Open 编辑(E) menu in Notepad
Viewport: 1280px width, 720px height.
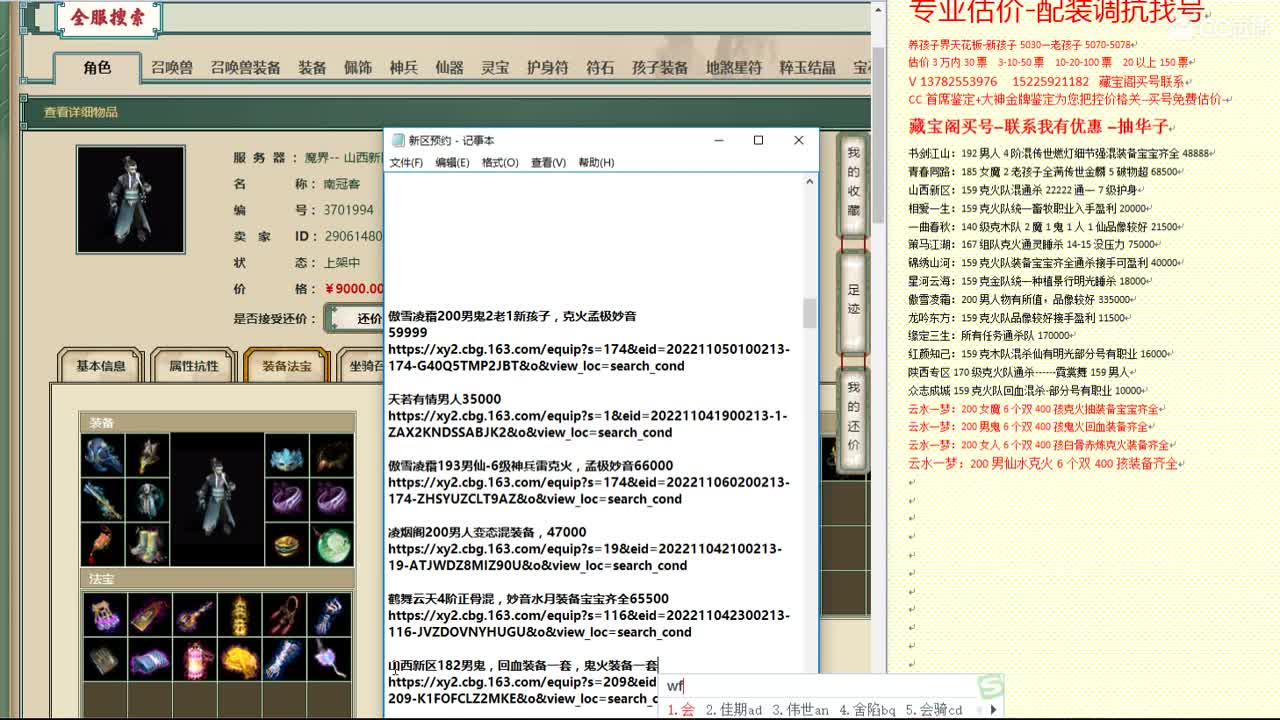(452, 162)
